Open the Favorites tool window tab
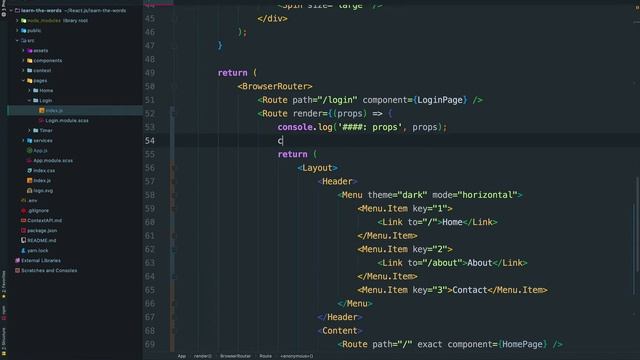Viewport: 640px width, 360px height. point(4,284)
